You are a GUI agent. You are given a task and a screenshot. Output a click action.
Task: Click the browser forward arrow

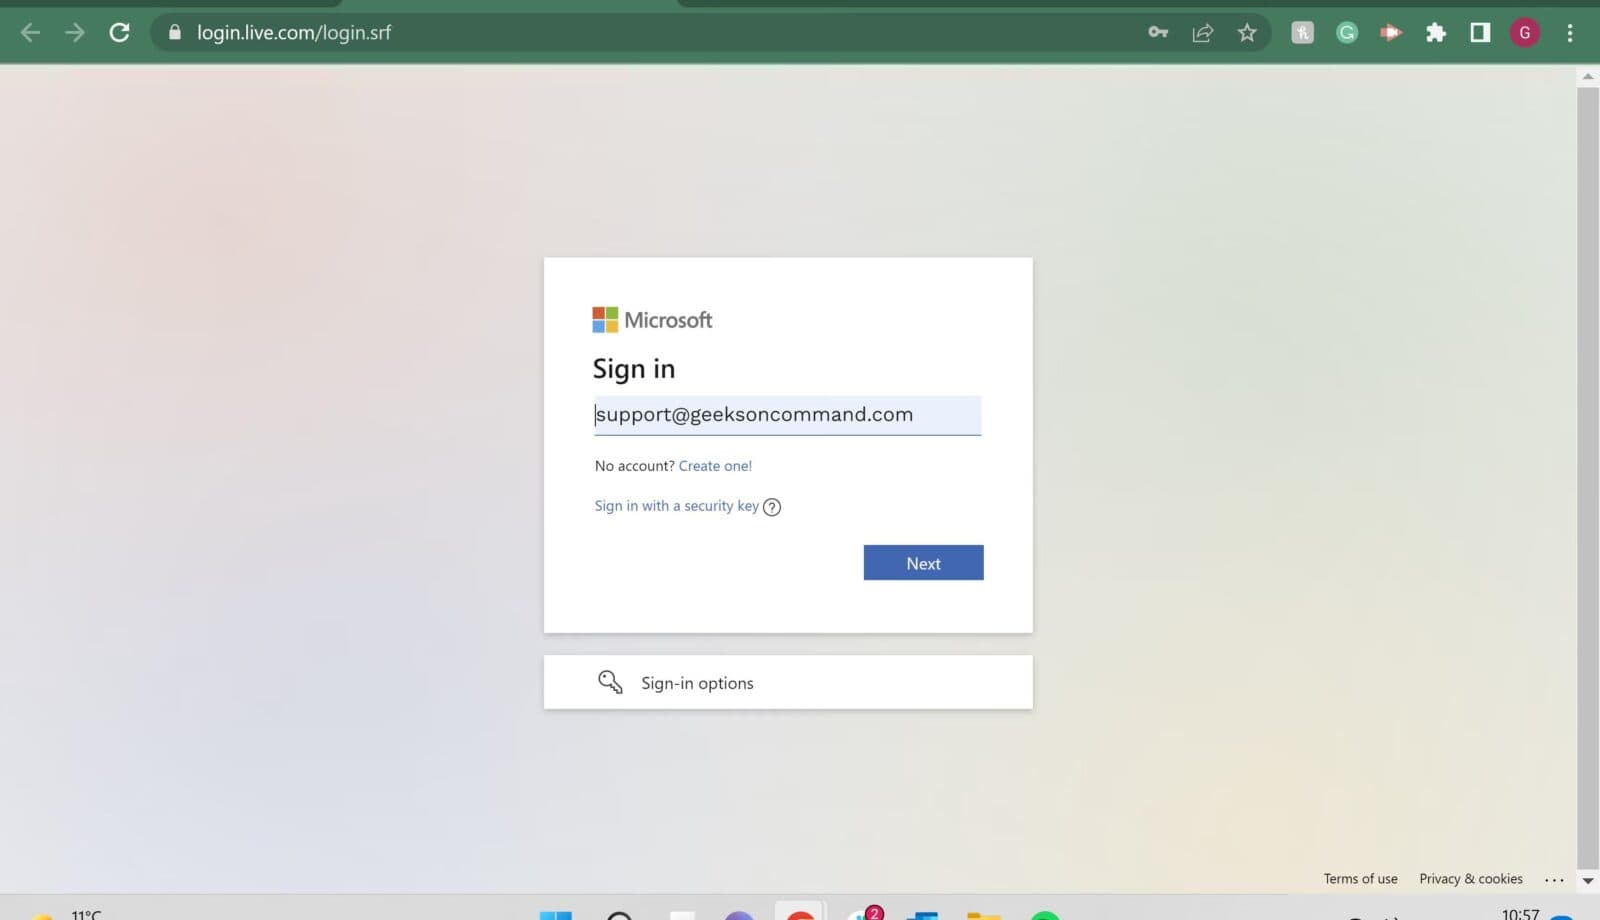pyautogui.click(x=75, y=33)
